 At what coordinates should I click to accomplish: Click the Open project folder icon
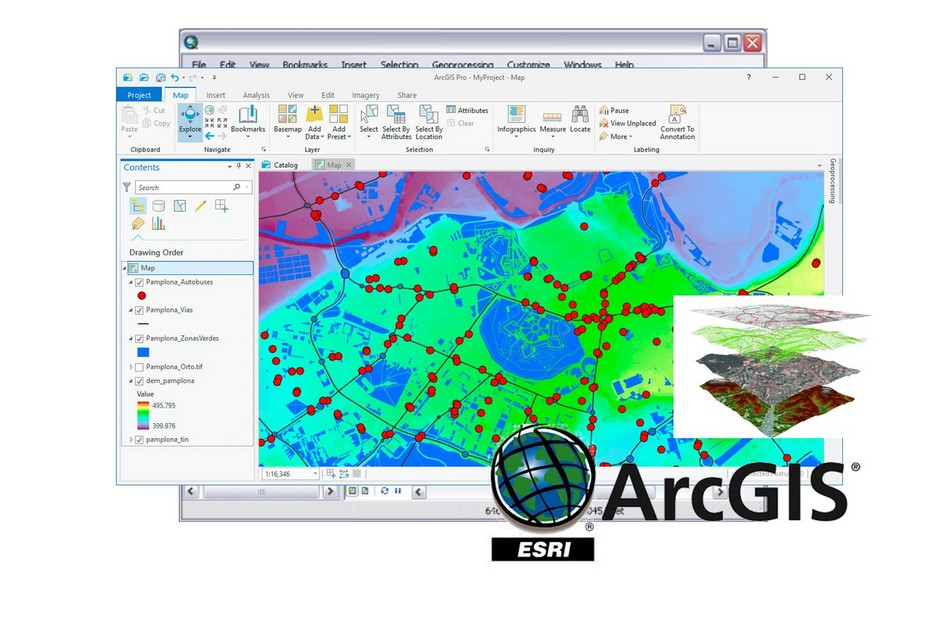(144, 78)
